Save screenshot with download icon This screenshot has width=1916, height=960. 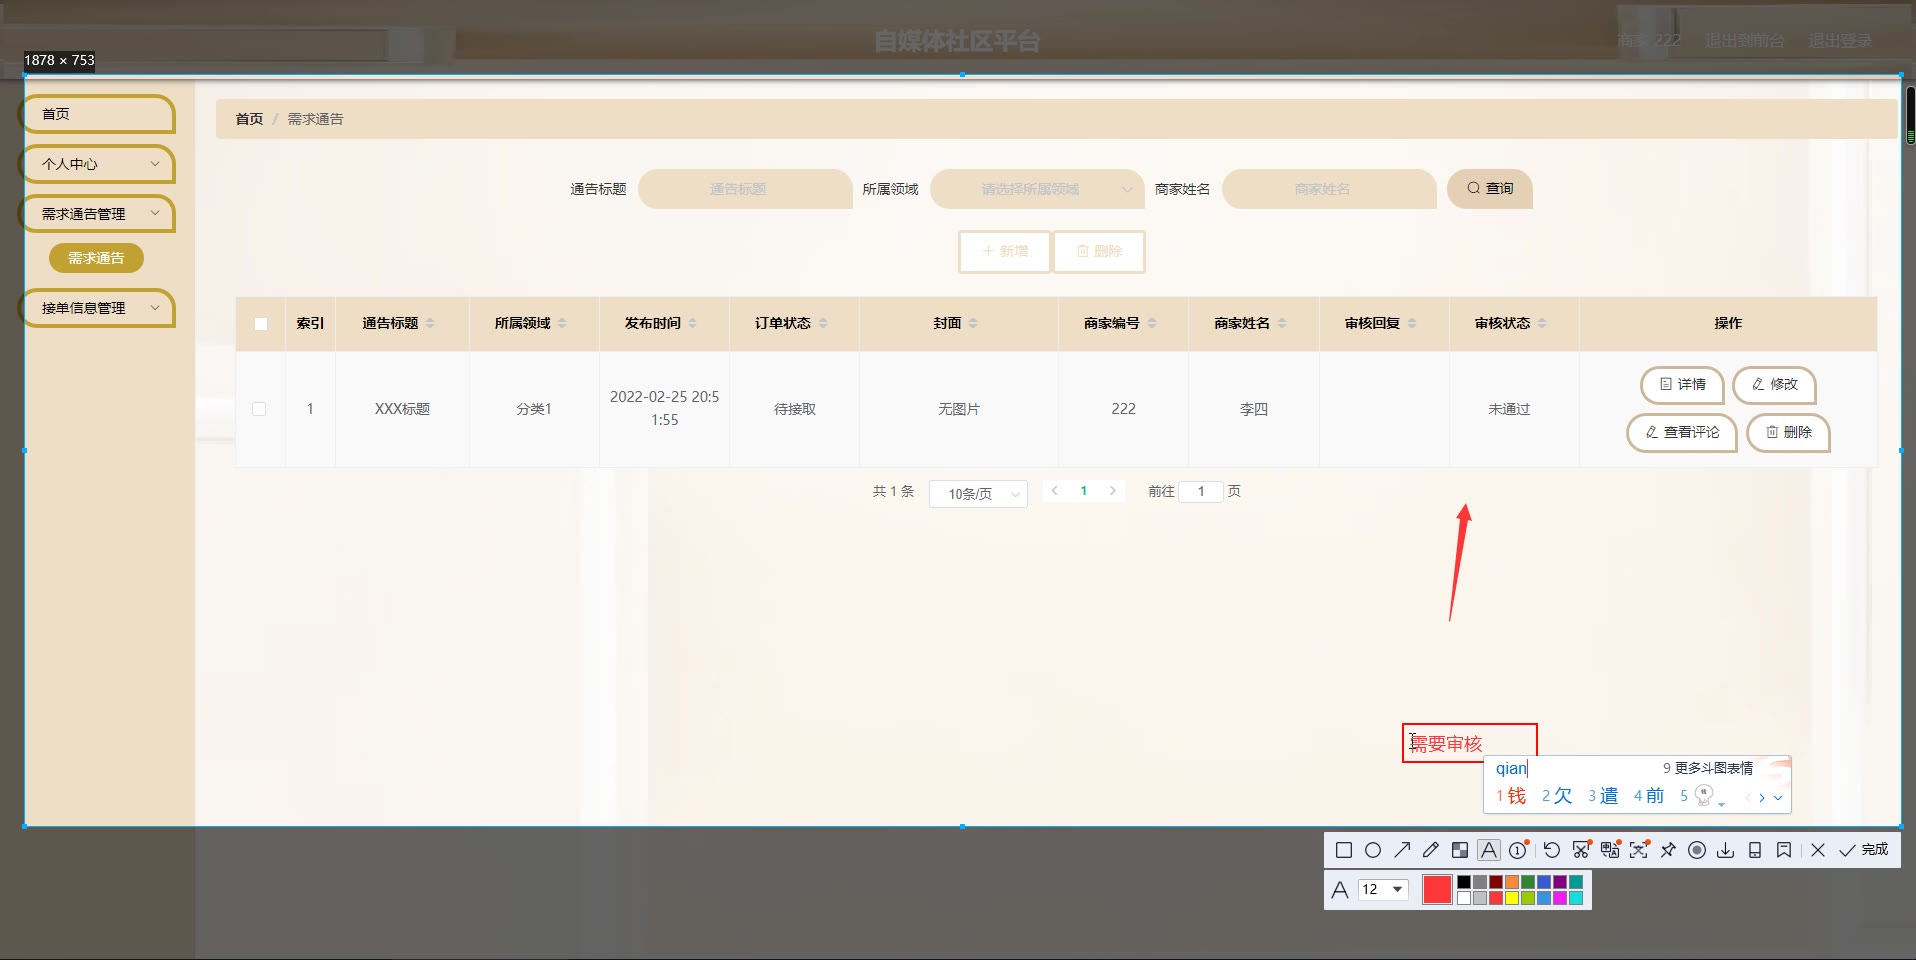coord(1726,850)
